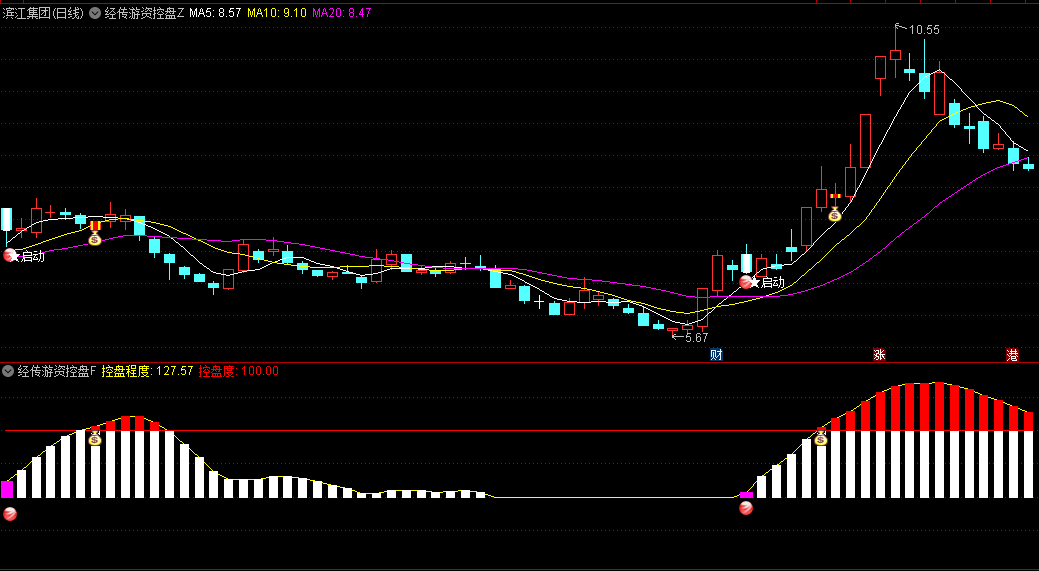This screenshot has height=571, width=1039.
Task: Select the 经传游资控盘F indicator name
Action: pyautogui.click(x=57, y=371)
